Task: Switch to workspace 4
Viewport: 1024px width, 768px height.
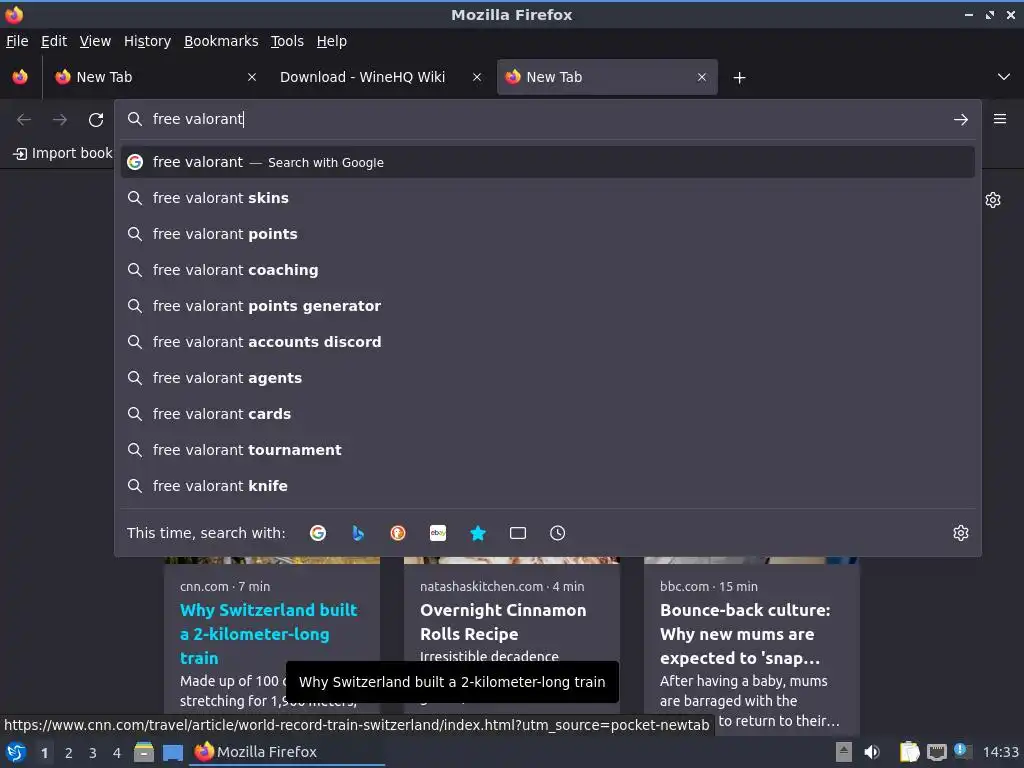Action: pyautogui.click(x=117, y=753)
